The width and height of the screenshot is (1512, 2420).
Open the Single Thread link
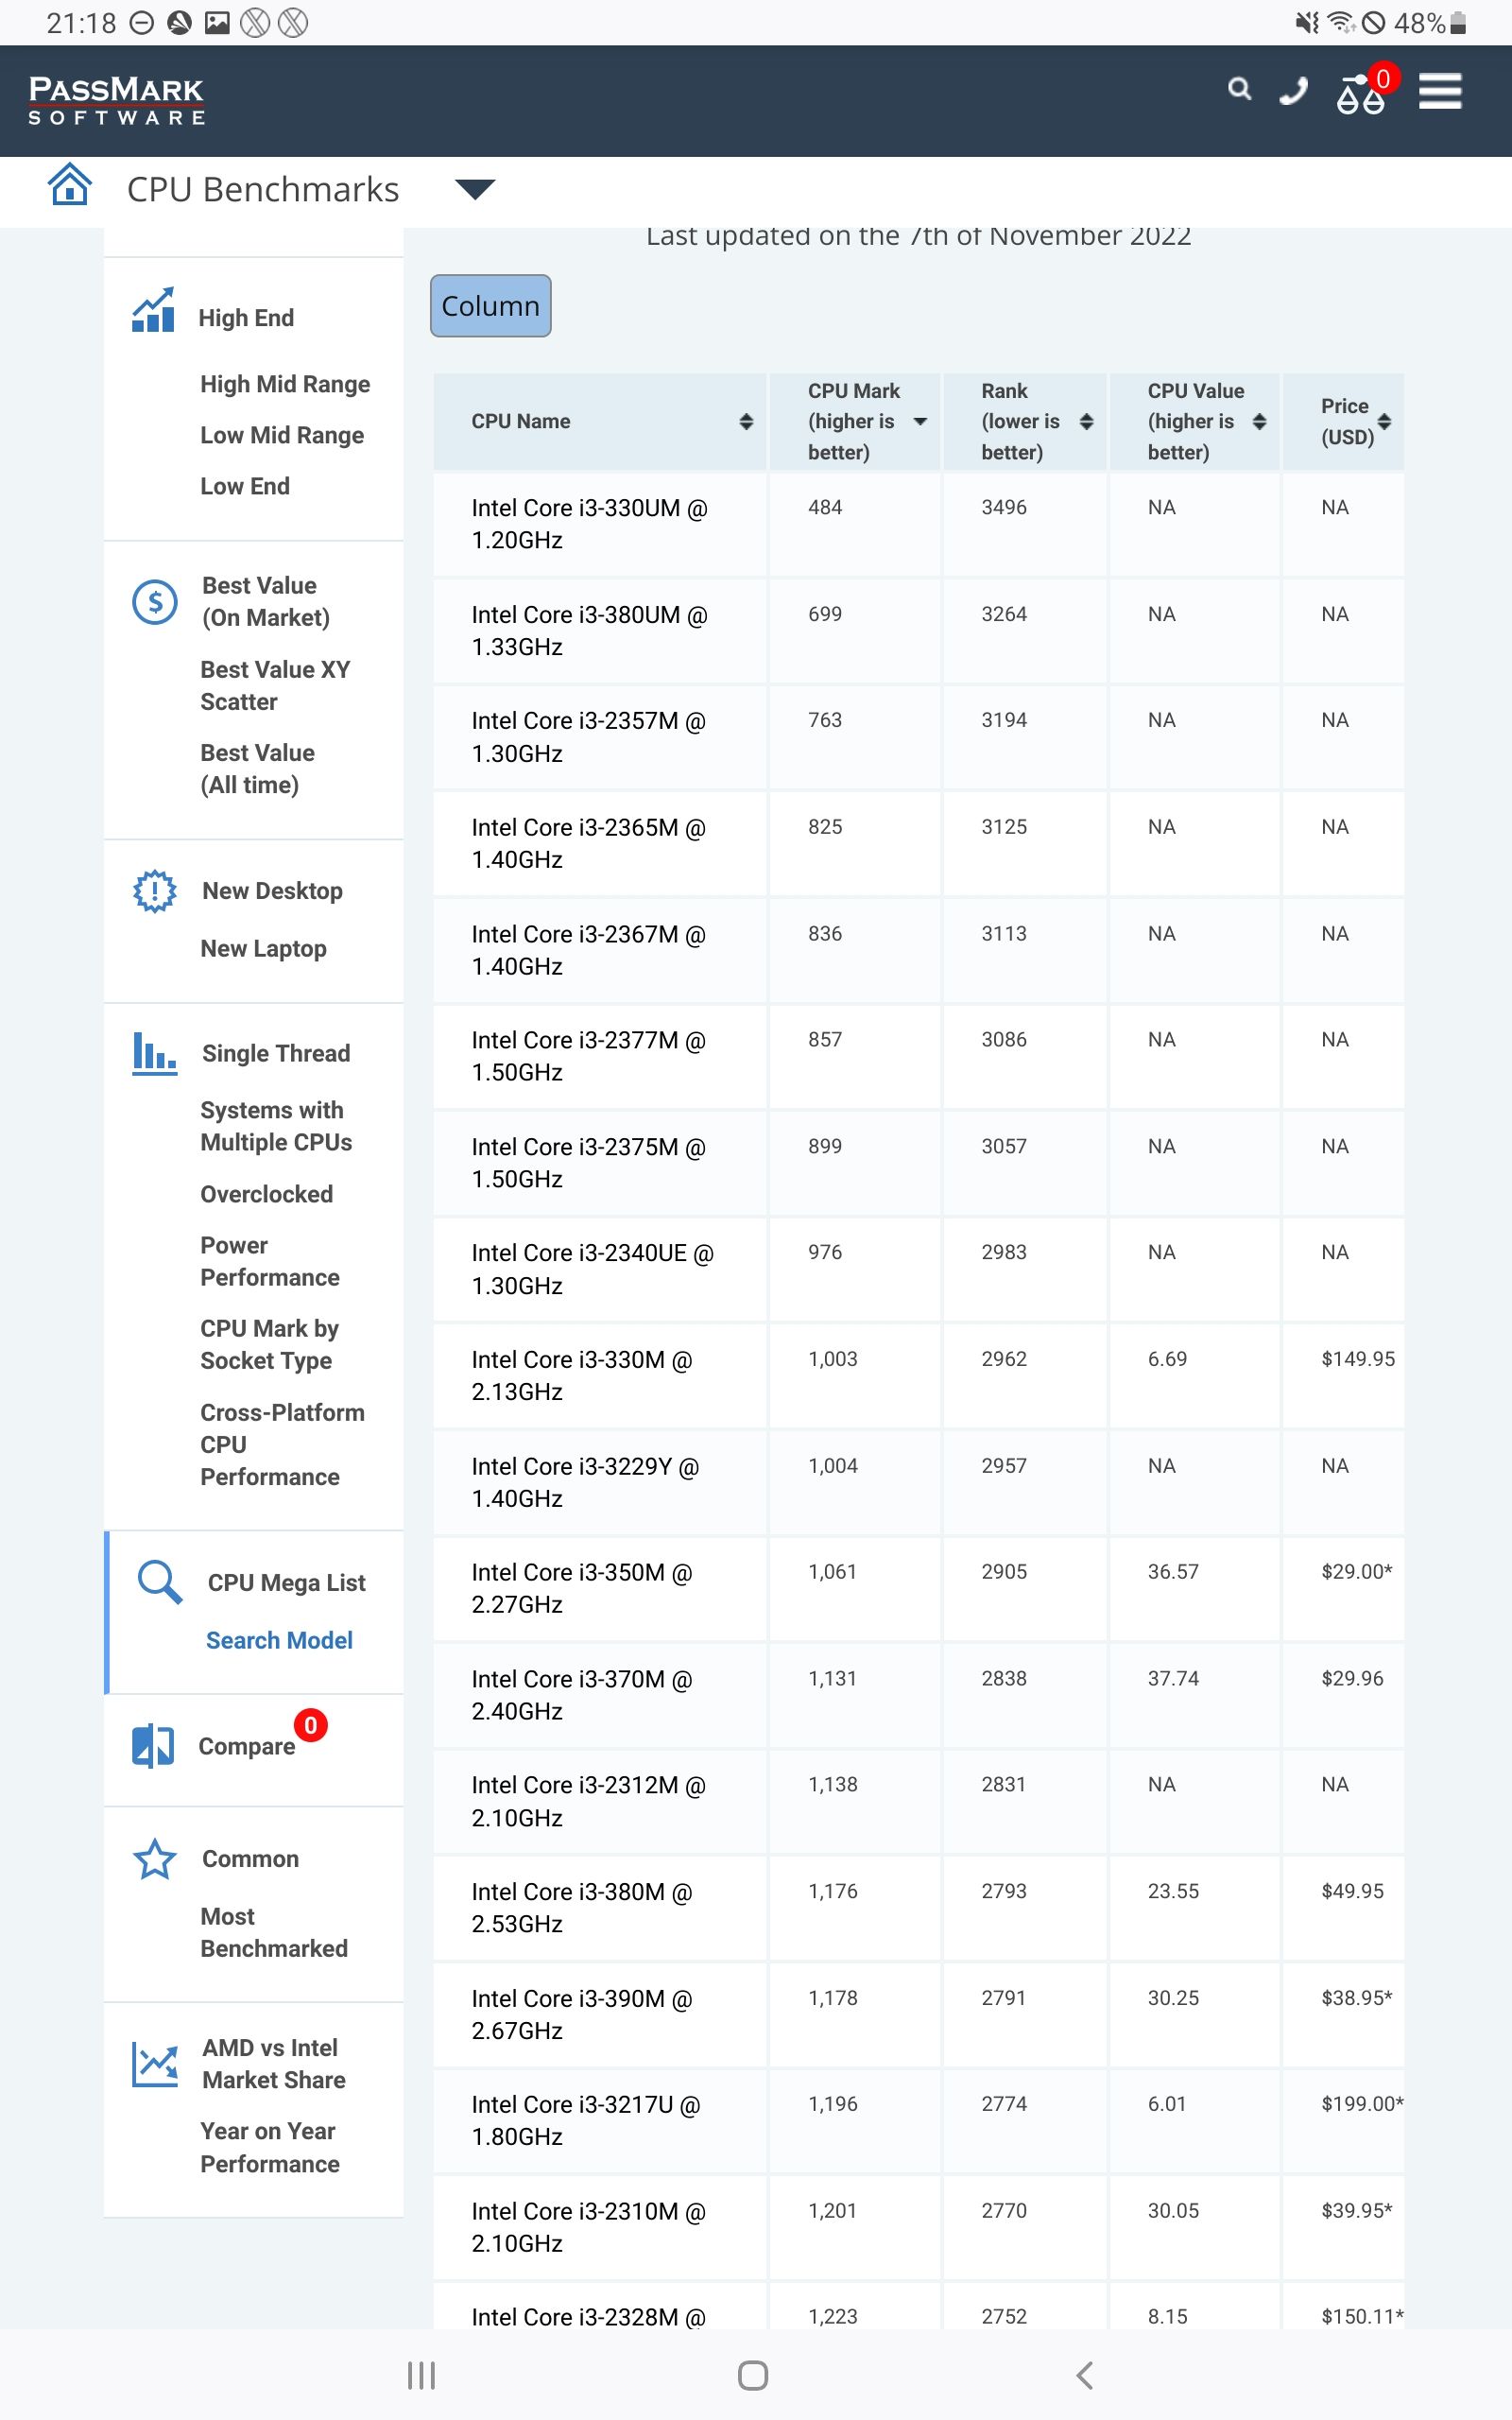click(x=276, y=1054)
